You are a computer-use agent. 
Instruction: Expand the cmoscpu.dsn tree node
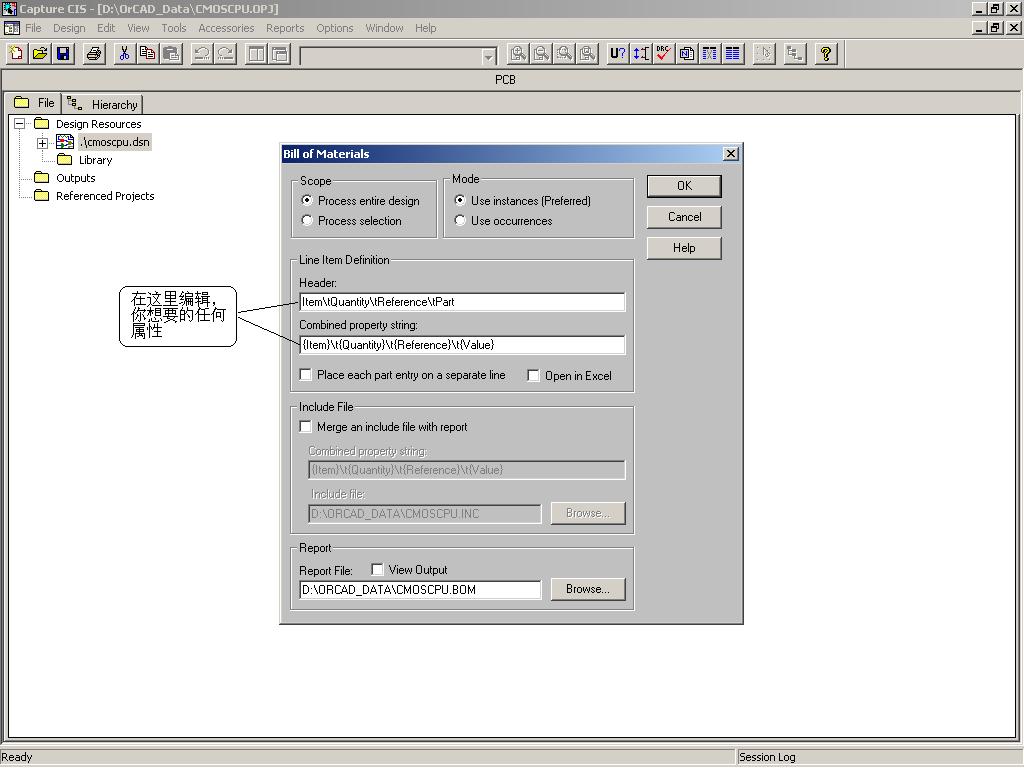[x=42, y=143]
